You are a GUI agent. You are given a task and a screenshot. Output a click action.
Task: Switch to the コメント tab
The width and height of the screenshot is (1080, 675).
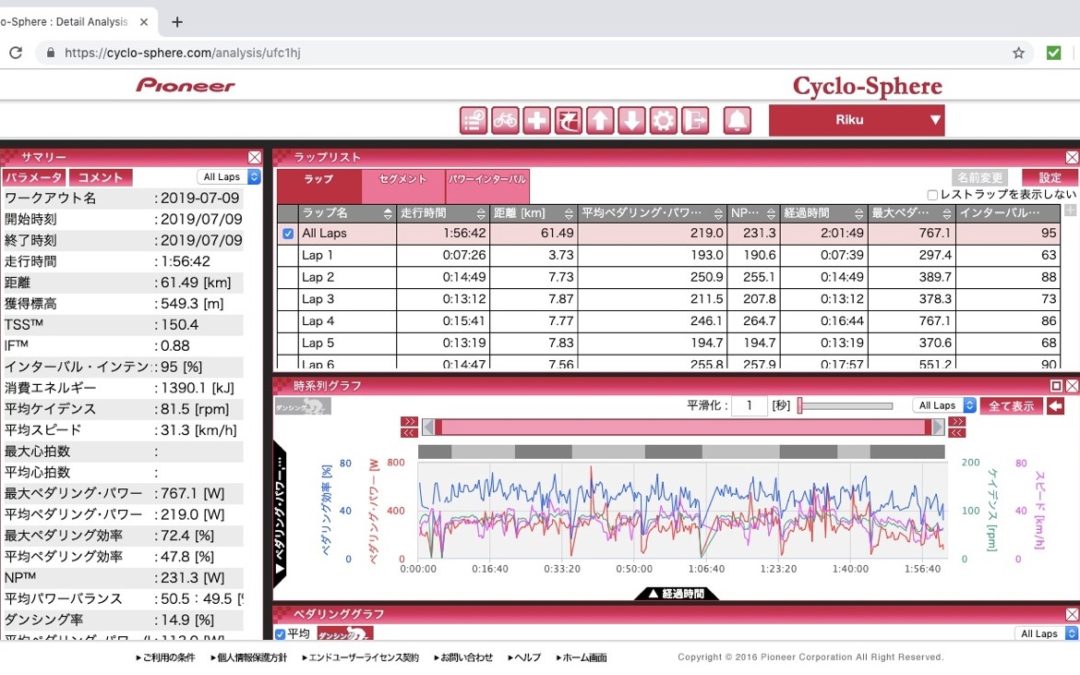(x=101, y=177)
